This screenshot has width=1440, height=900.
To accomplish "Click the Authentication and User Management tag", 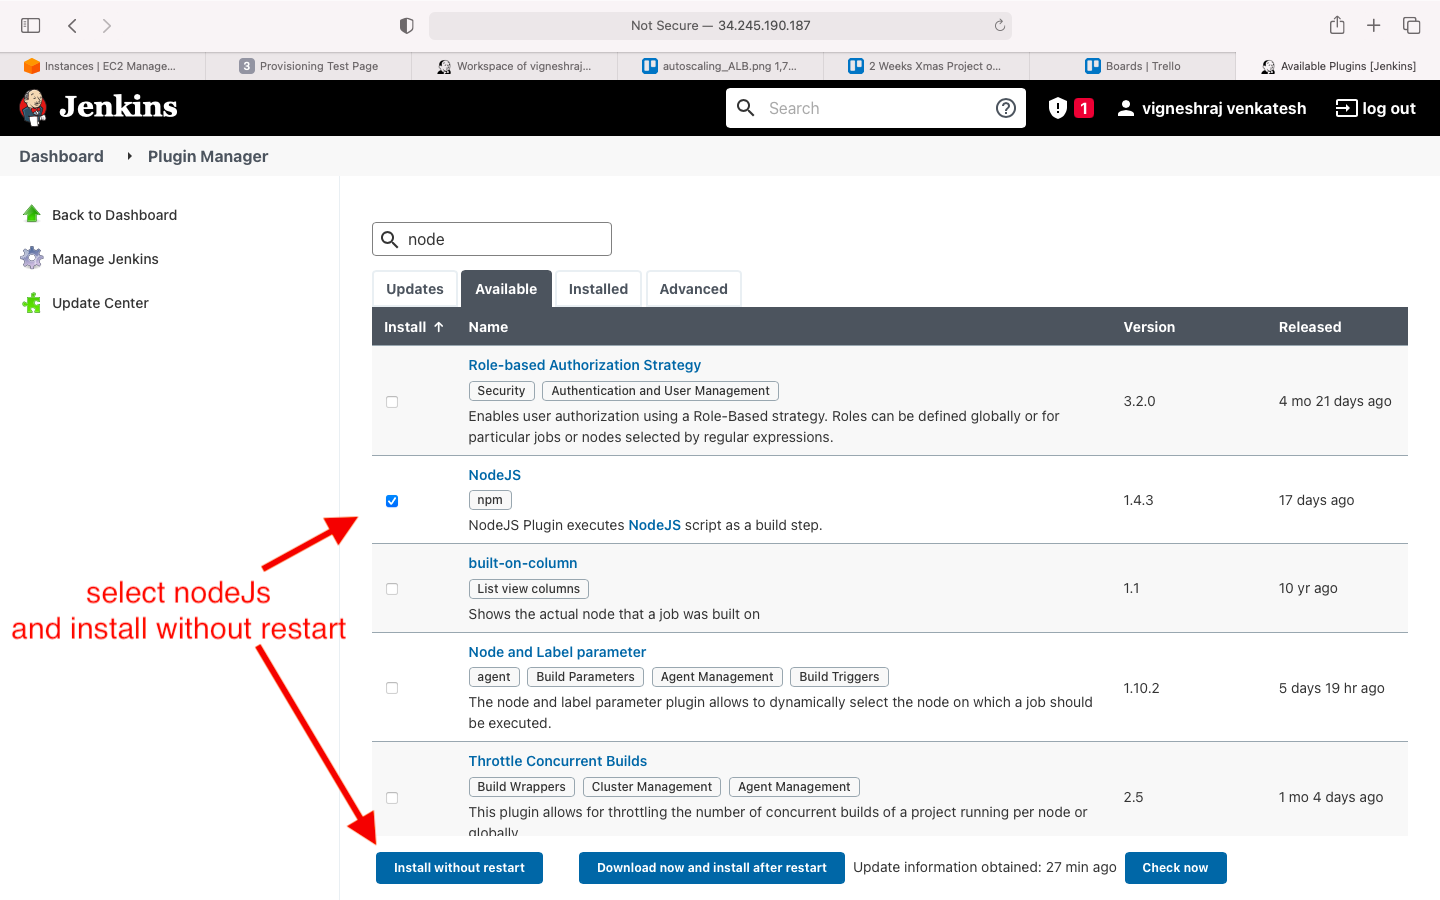I will 660,391.
